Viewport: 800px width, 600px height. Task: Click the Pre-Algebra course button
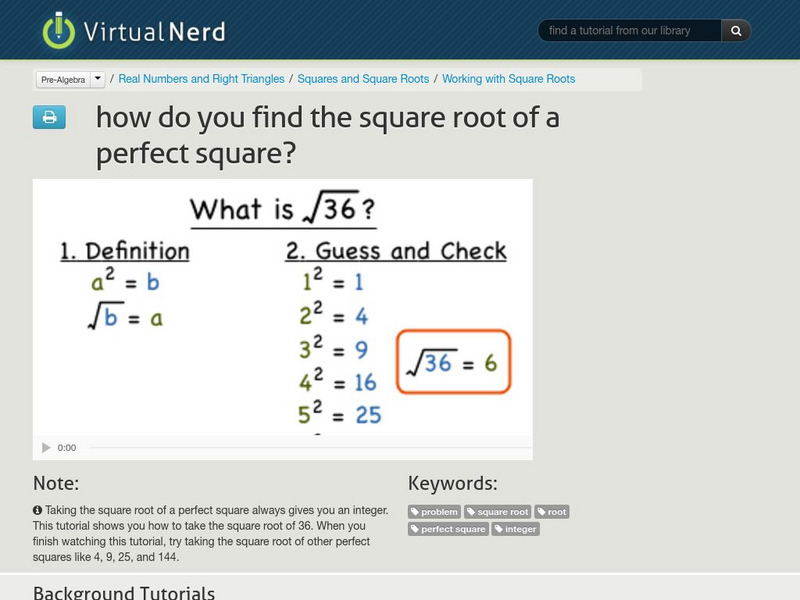point(62,79)
